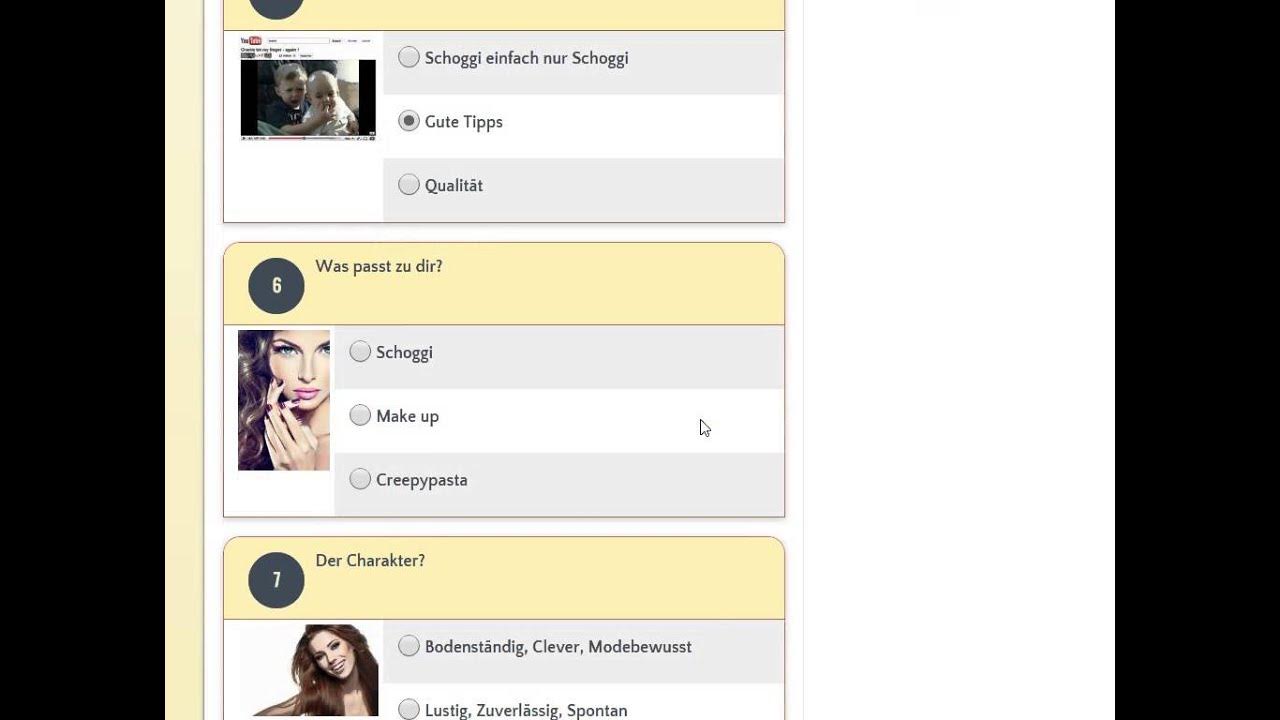
Task: Pick 'Bodenständig, Clever, Modebewusst' radio option
Action: (x=409, y=646)
